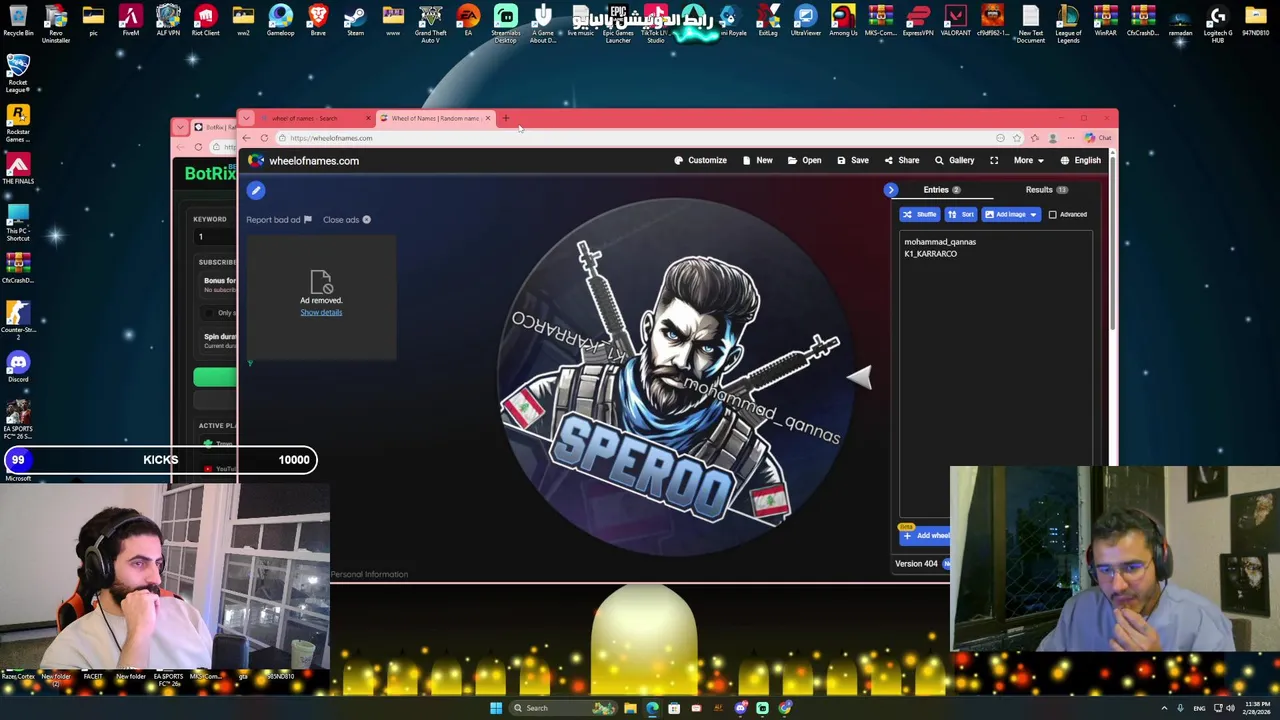The width and height of the screenshot is (1280, 720).
Task: Show hidden system tray icons
Action: pos(1164,708)
